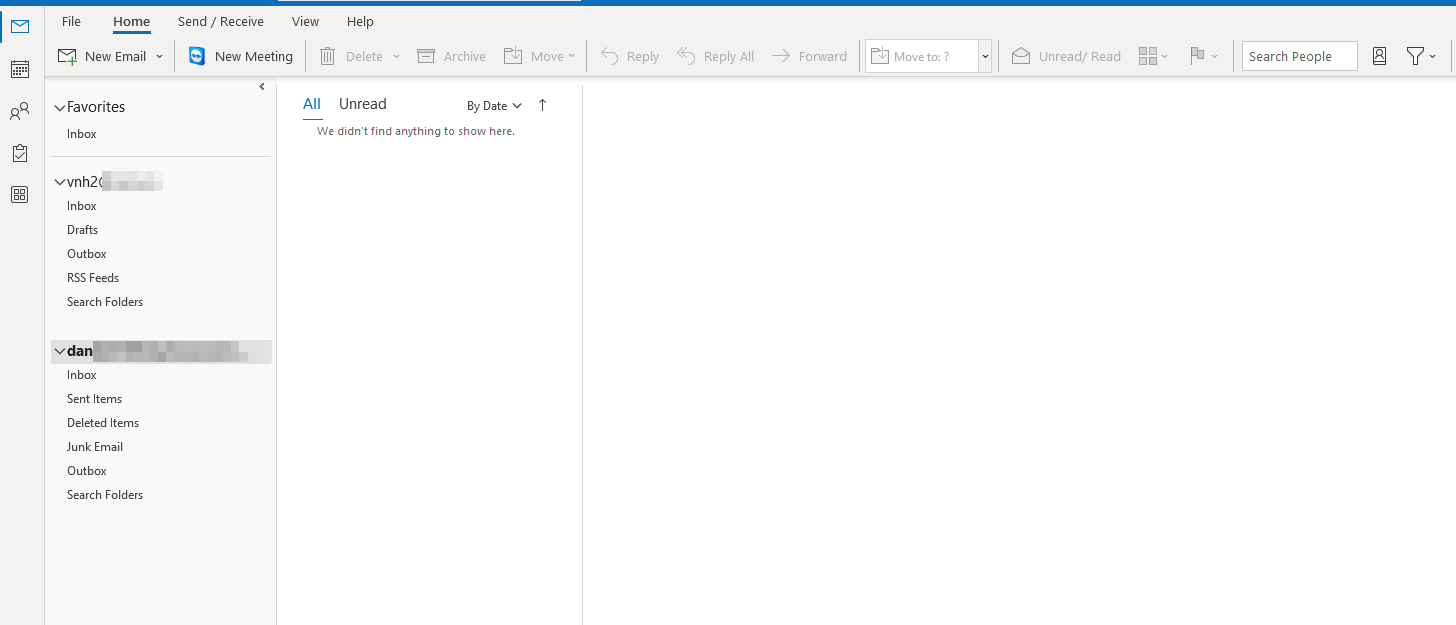
Task: Open the Calendar view in sidebar
Action: [x=20, y=69]
